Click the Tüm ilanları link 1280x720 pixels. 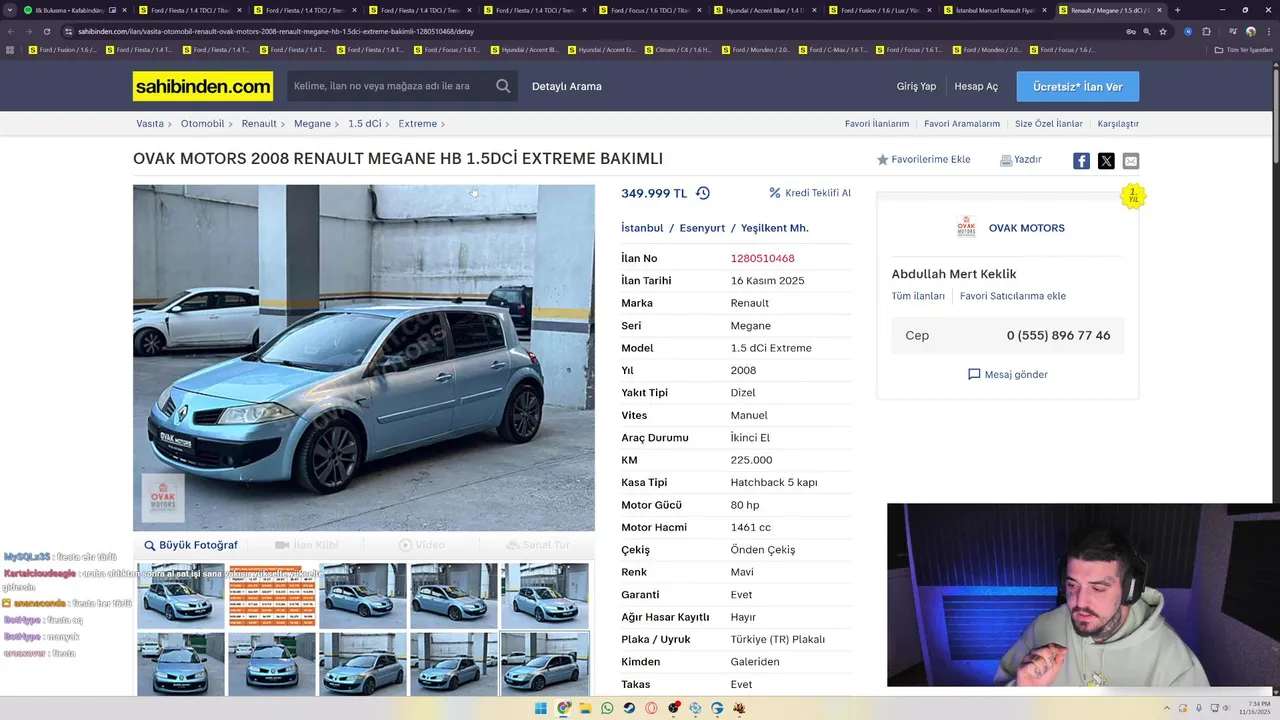pyautogui.click(x=918, y=296)
